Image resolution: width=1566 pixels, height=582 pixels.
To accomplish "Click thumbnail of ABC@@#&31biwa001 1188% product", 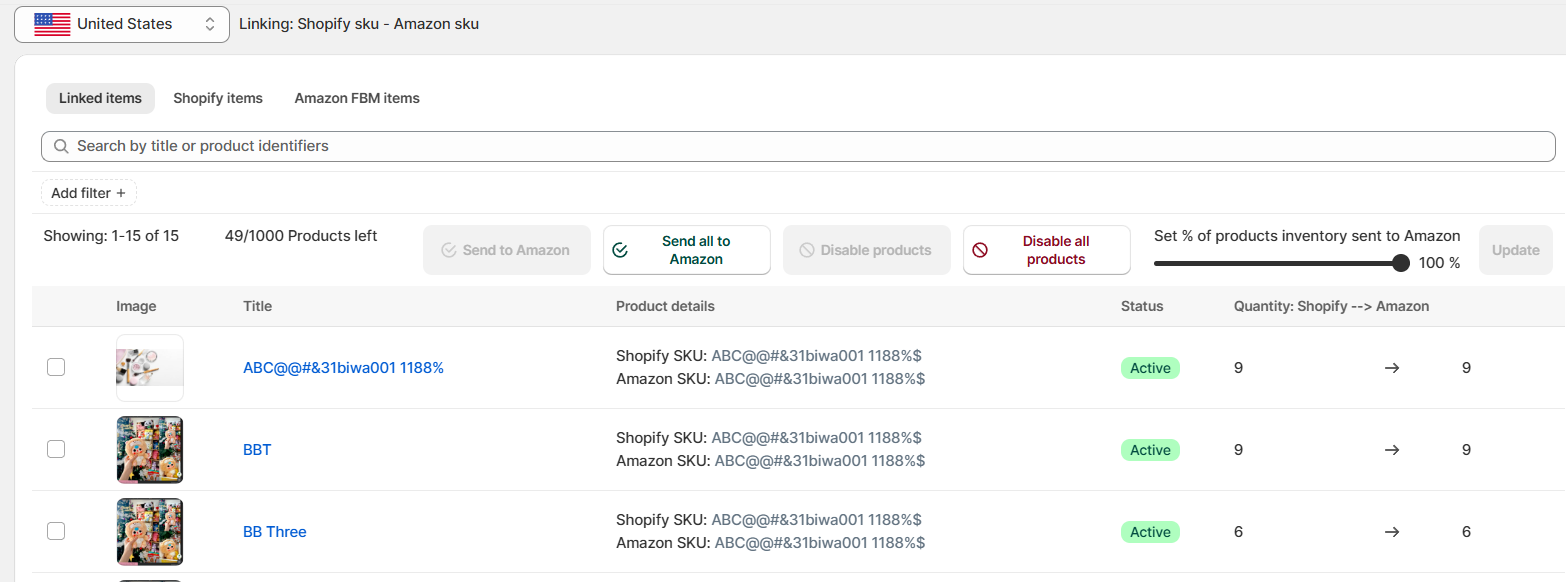I will (x=150, y=368).
